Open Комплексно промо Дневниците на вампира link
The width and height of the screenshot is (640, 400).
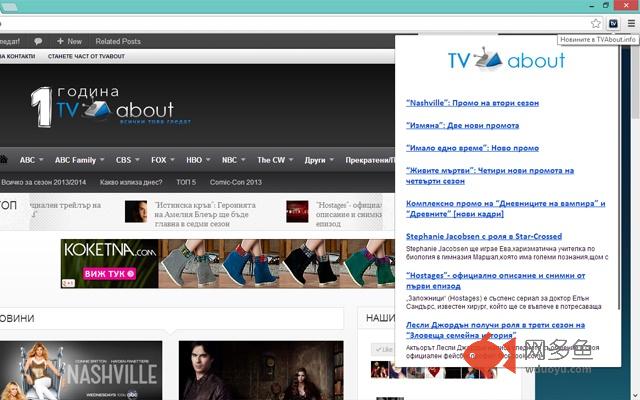coord(505,209)
